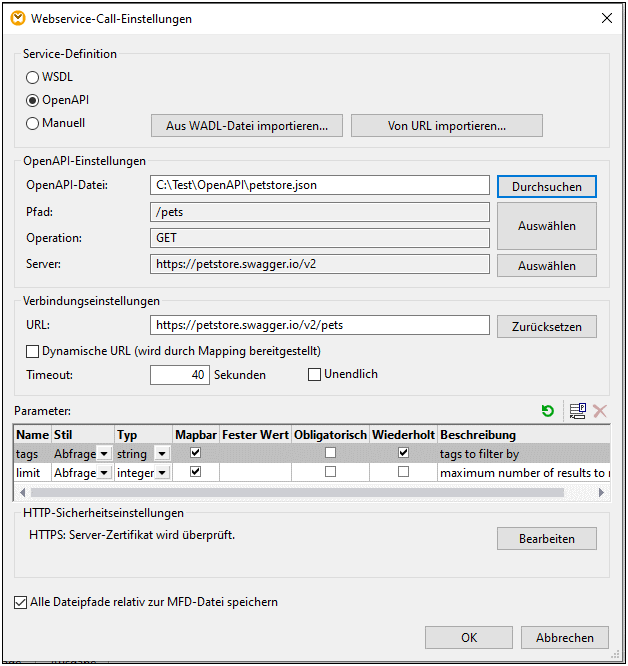Click the red delete parameter icon
This screenshot has width=628, height=666.
[600, 411]
